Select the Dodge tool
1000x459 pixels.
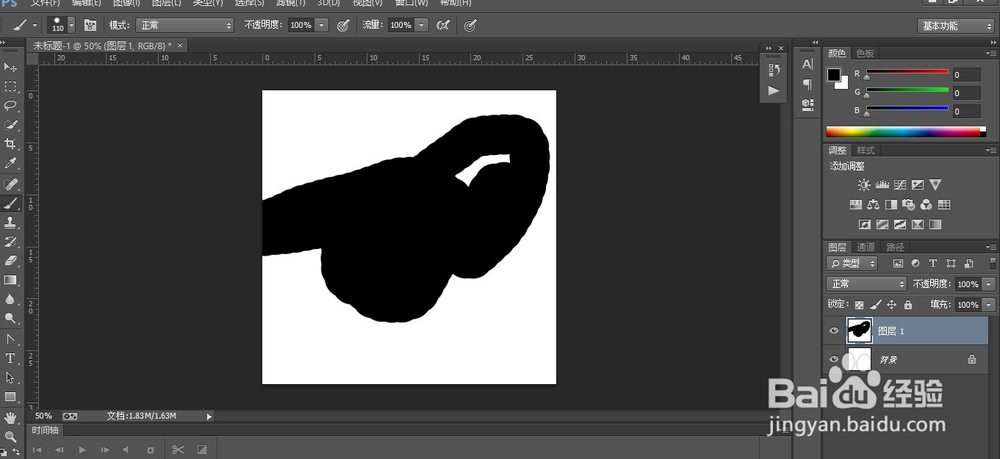tap(10, 318)
